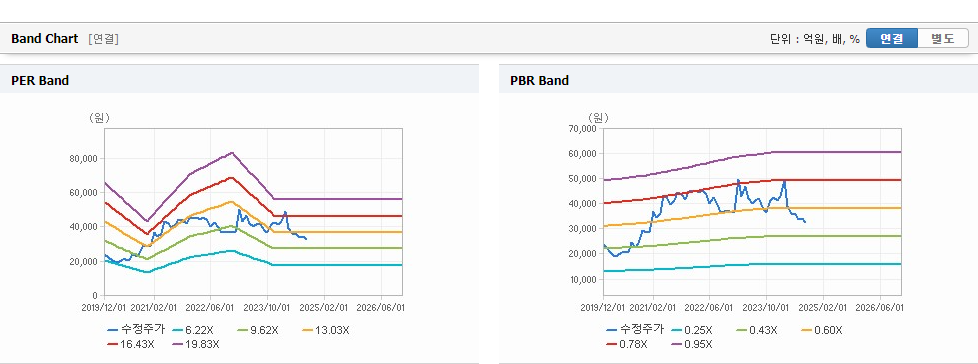Image resolution: width=978 pixels, height=364 pixels.
Task: Click the 30,000 y-axis label in PBR chart
Action: [583, 229]
